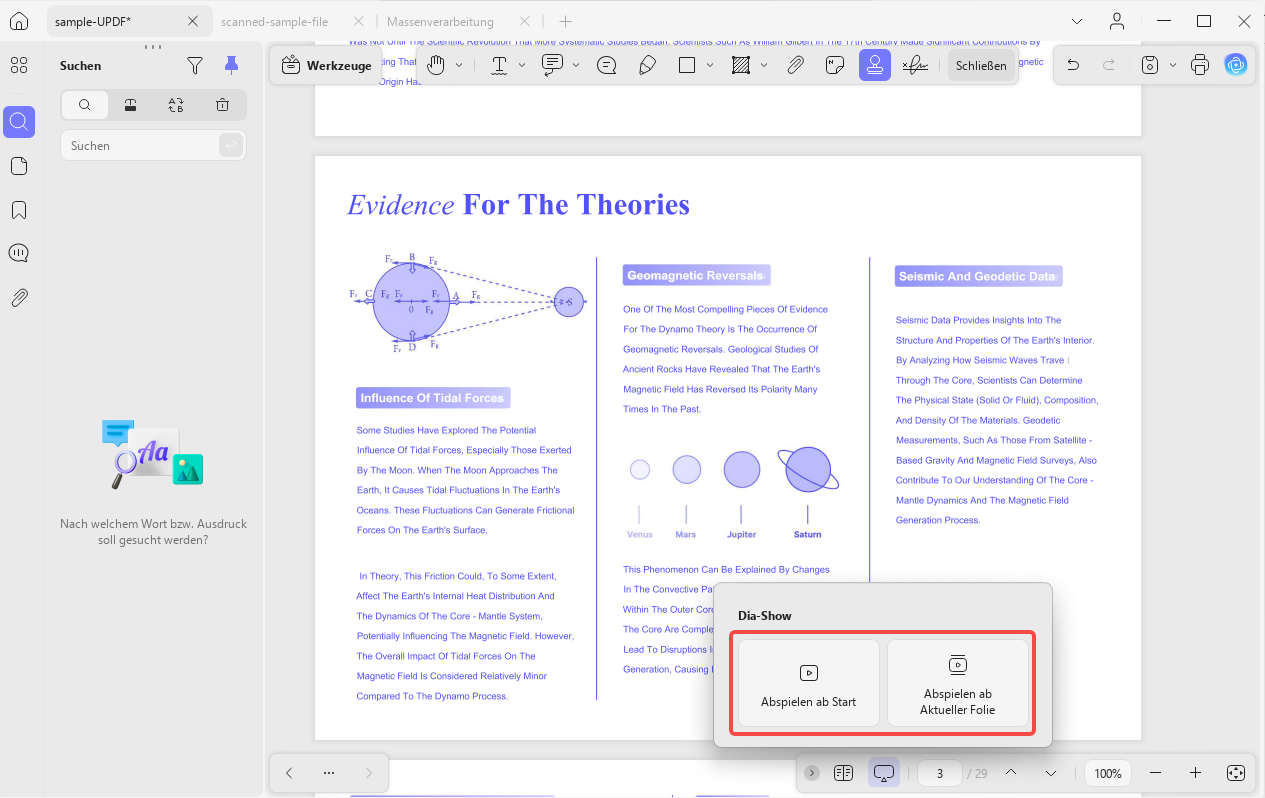Click Abspielen ab Aktueller Folie
1265x798 pixels.
(x=958, y=683)
